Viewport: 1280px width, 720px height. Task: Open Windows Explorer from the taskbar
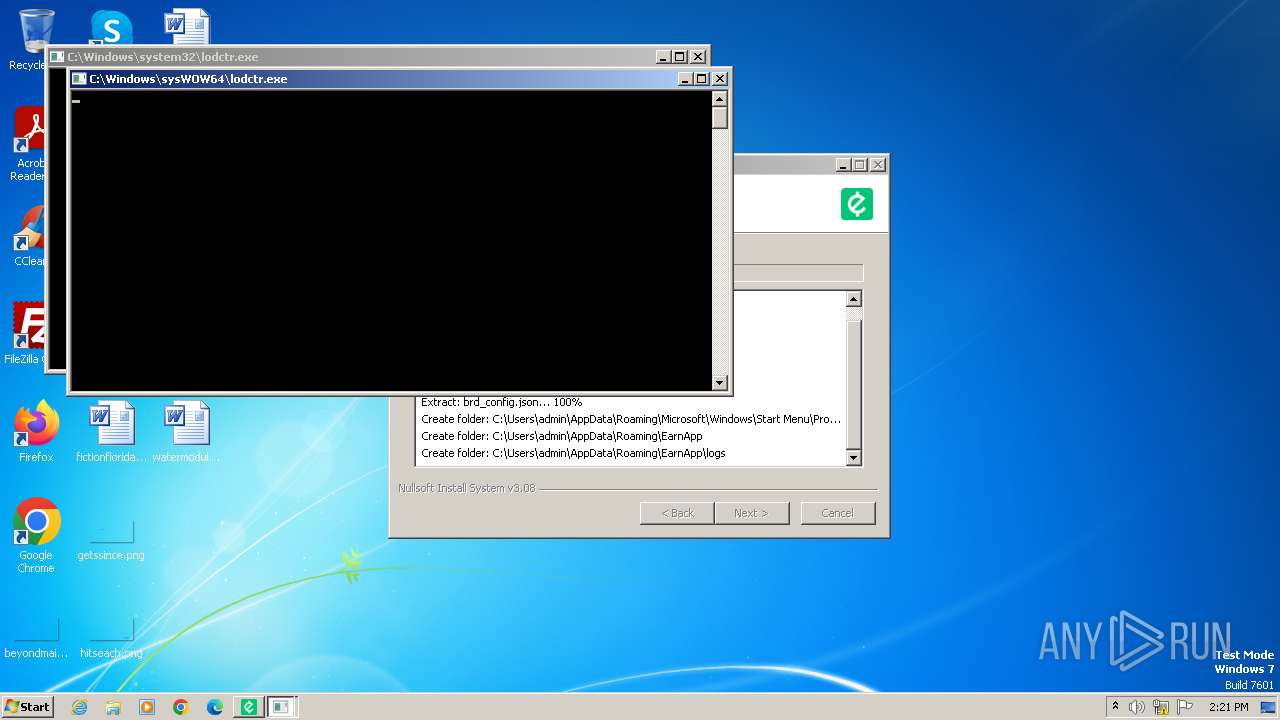[113, 707]
